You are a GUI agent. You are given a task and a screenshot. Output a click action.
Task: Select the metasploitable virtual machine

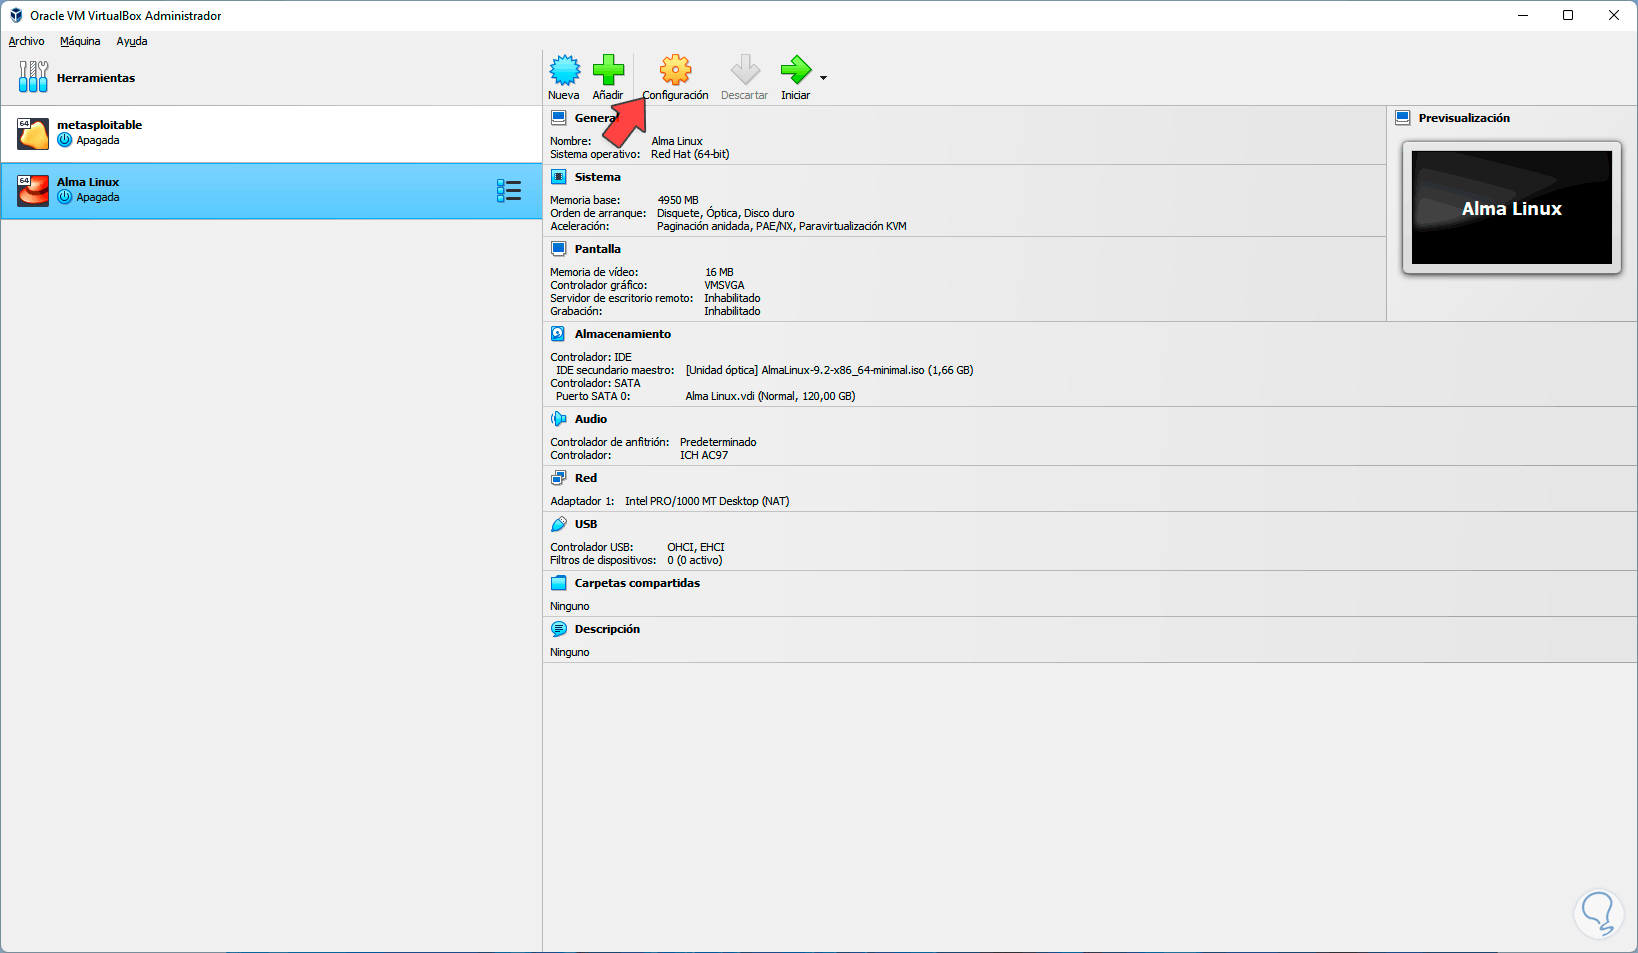tap(271, 133)
